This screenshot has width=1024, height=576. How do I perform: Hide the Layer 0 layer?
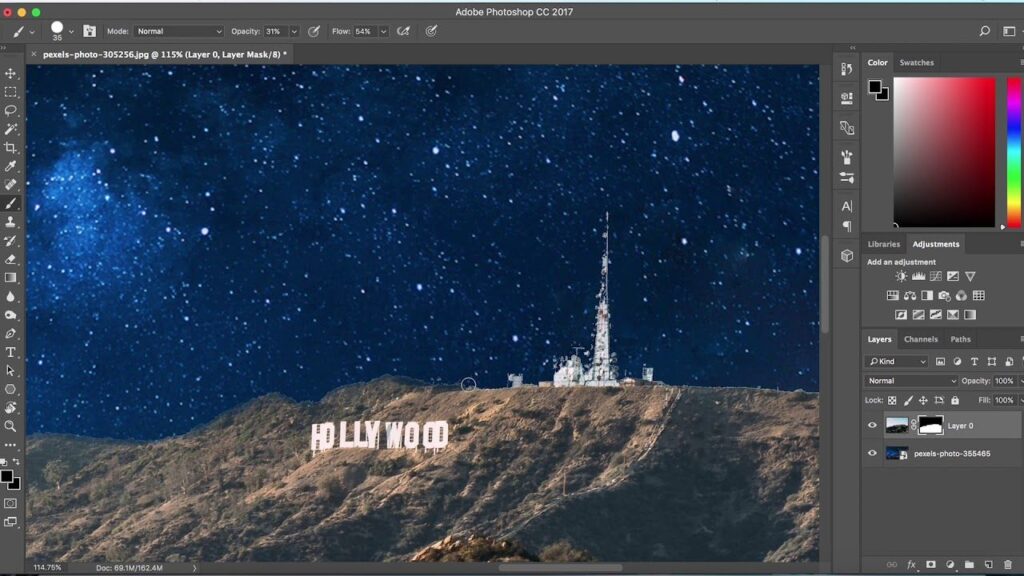point(873,424)
